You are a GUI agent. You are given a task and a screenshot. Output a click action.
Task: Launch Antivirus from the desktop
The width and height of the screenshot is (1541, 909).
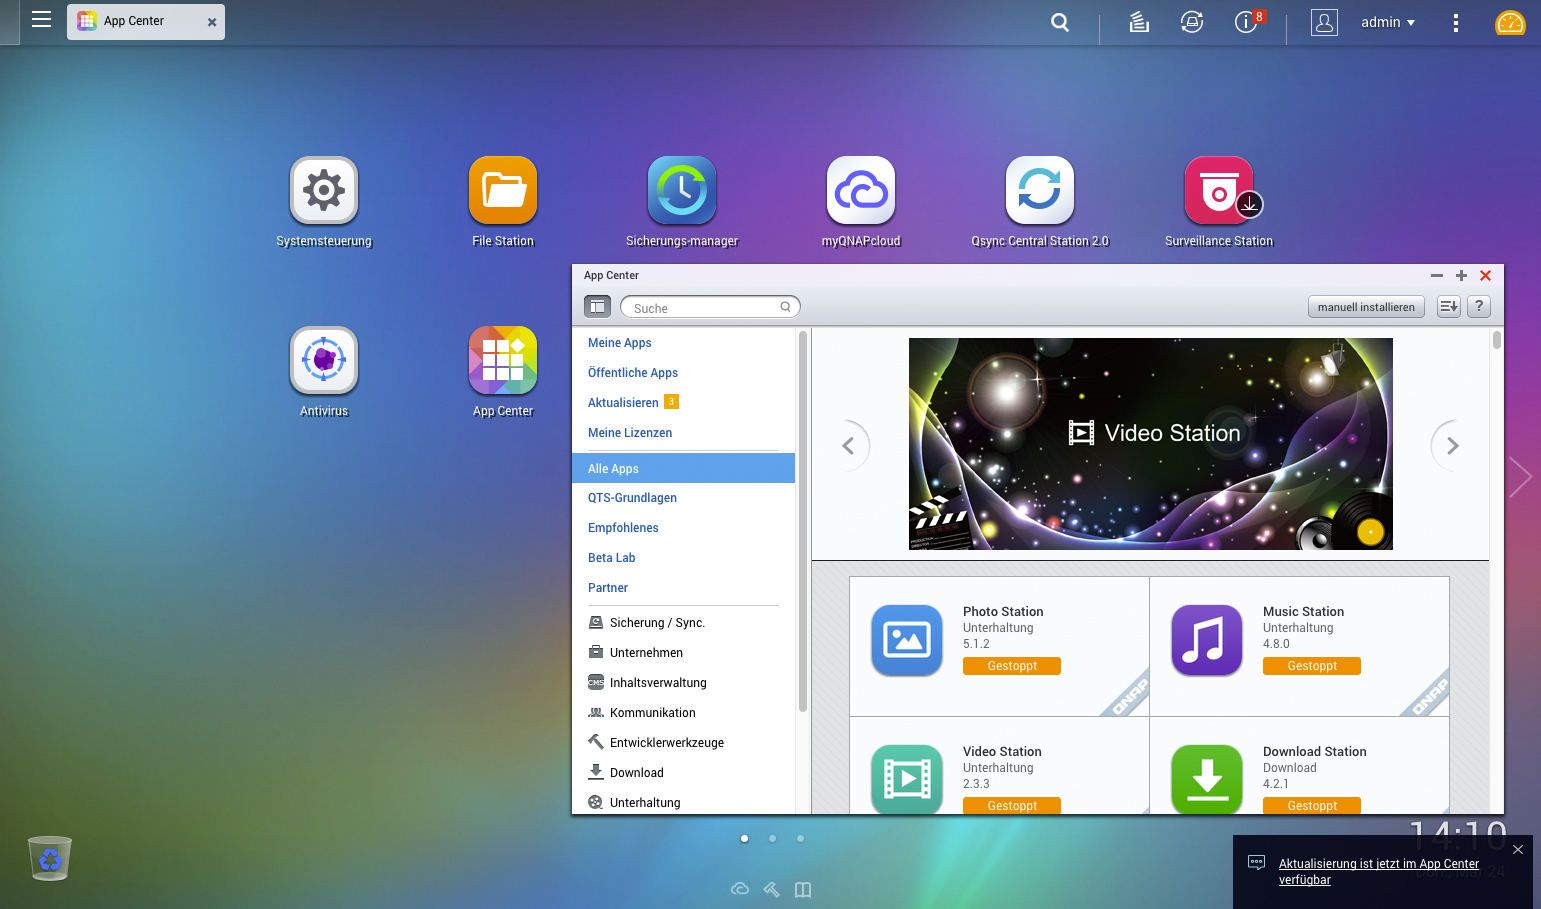click(x=324, y=360)
